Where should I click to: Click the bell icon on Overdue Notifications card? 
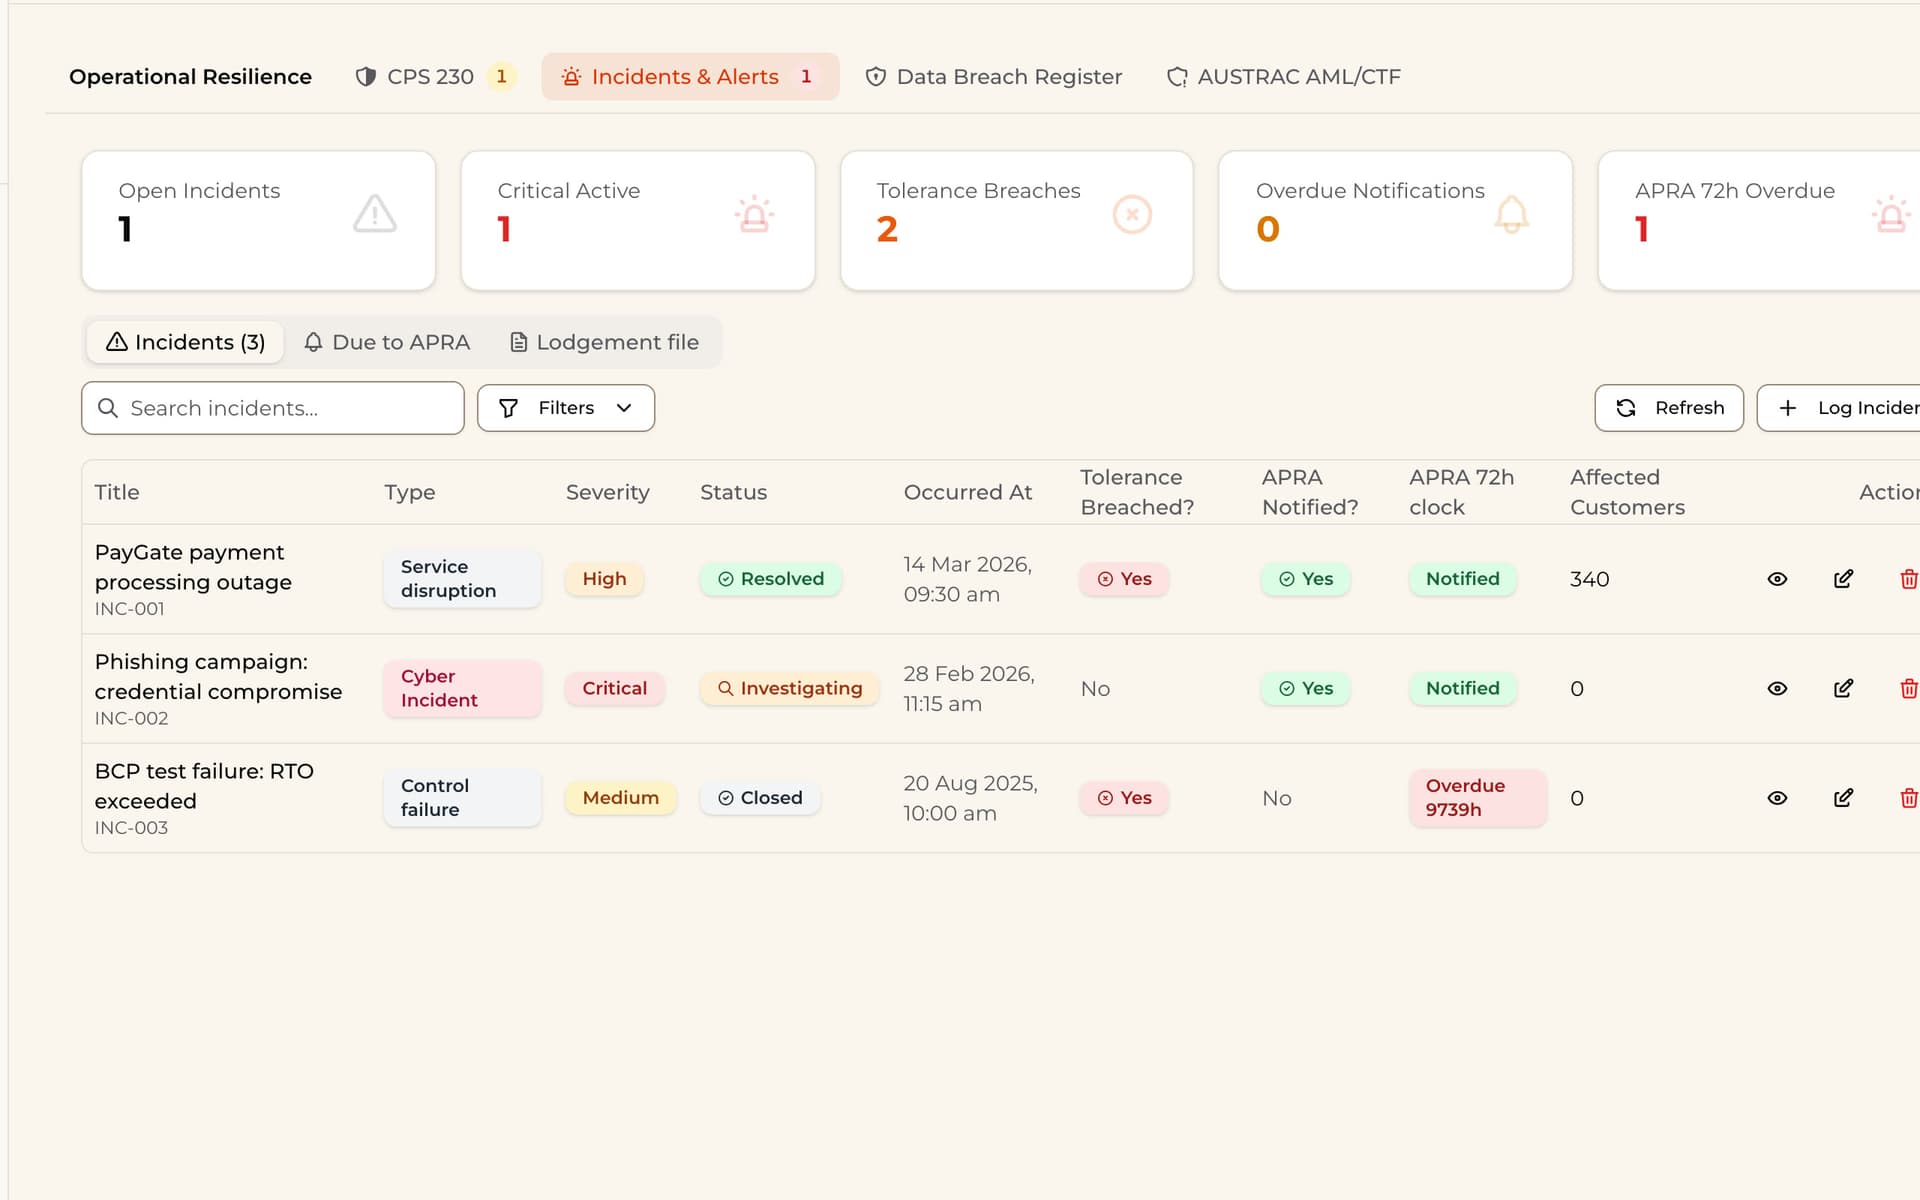point(1511,214)
